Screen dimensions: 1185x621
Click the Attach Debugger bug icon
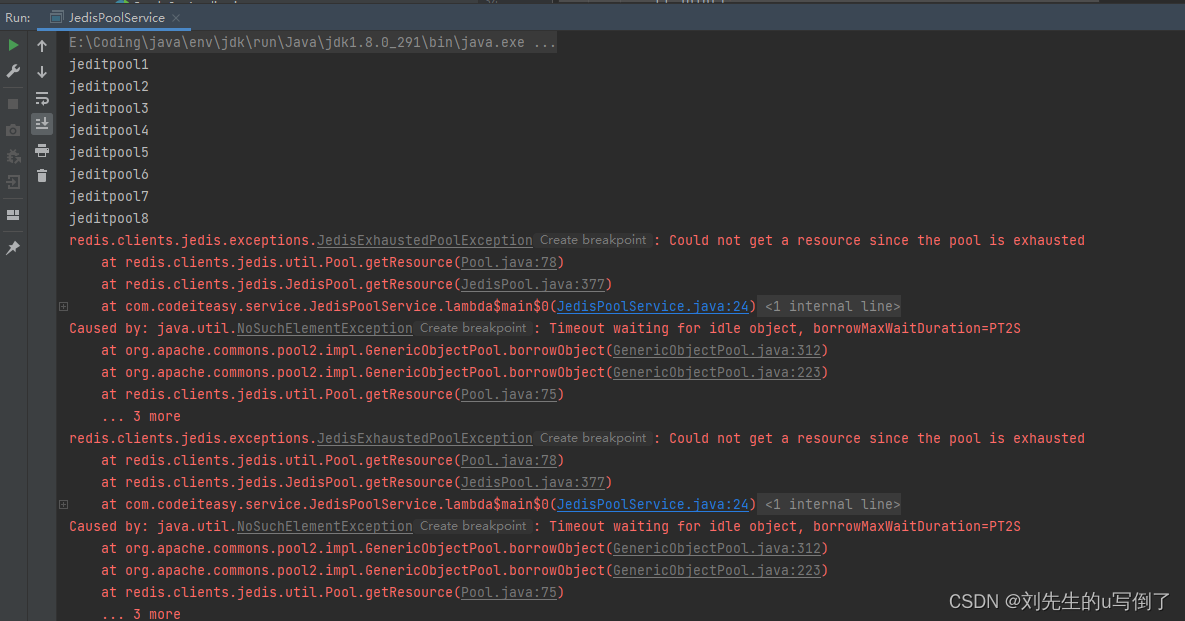[13, 156]
